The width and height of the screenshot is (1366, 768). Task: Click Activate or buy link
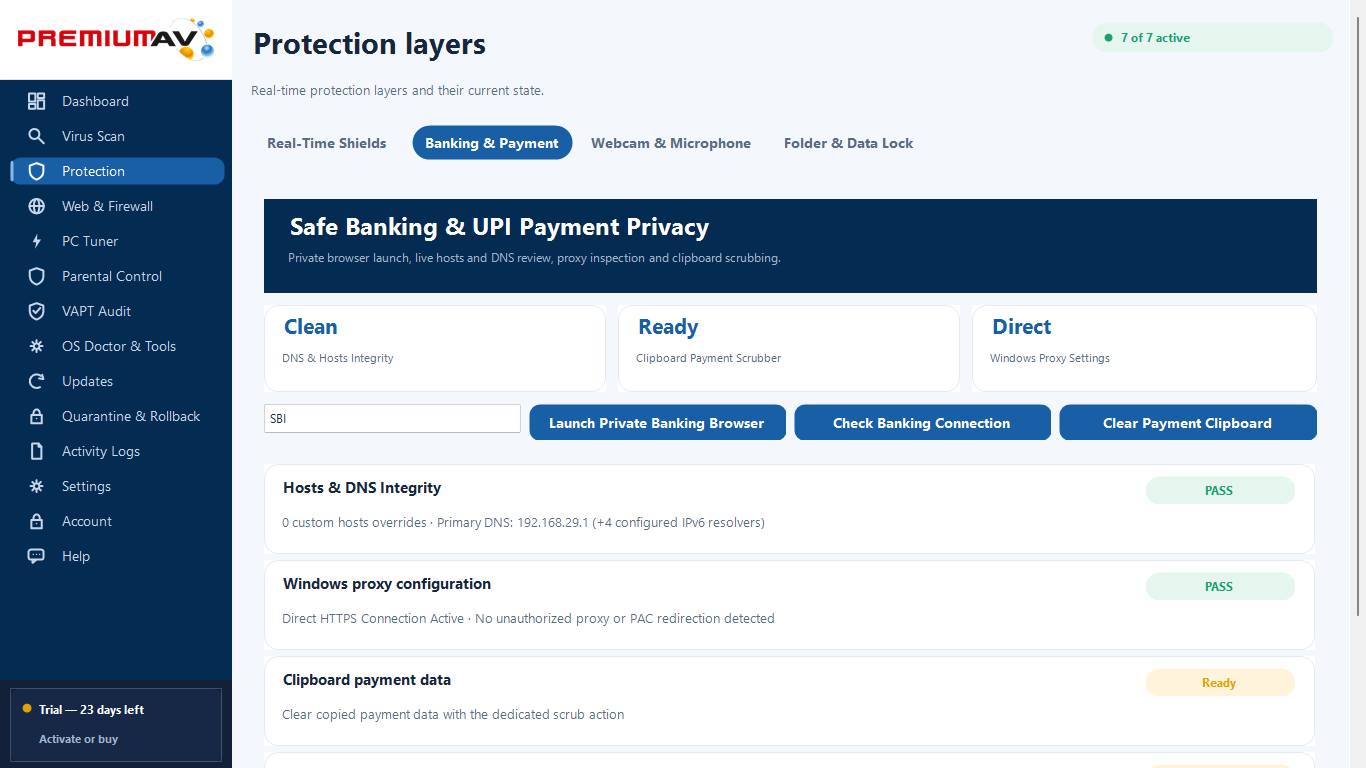pyautogui.click(x=79, y=739)
